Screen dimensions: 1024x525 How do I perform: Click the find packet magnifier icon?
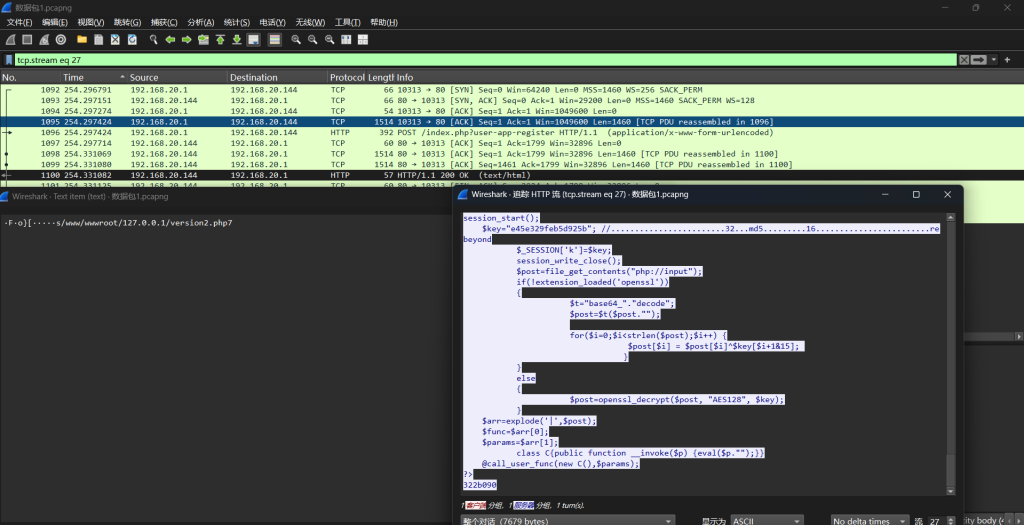(153, 40)
